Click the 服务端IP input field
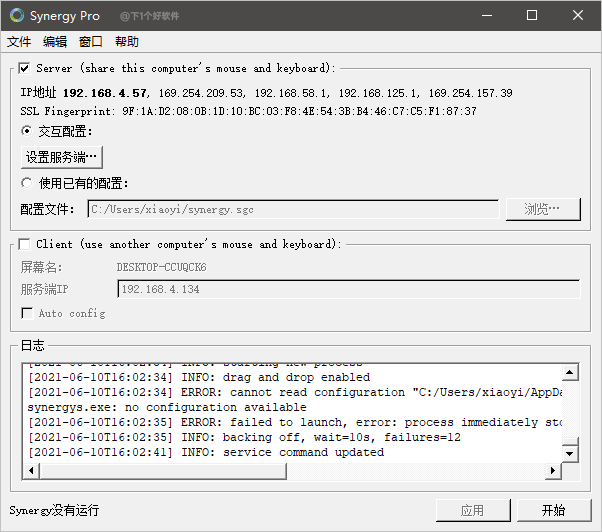Image resolution: width=602 pixels, height=532 pixels. coord(349,289)
